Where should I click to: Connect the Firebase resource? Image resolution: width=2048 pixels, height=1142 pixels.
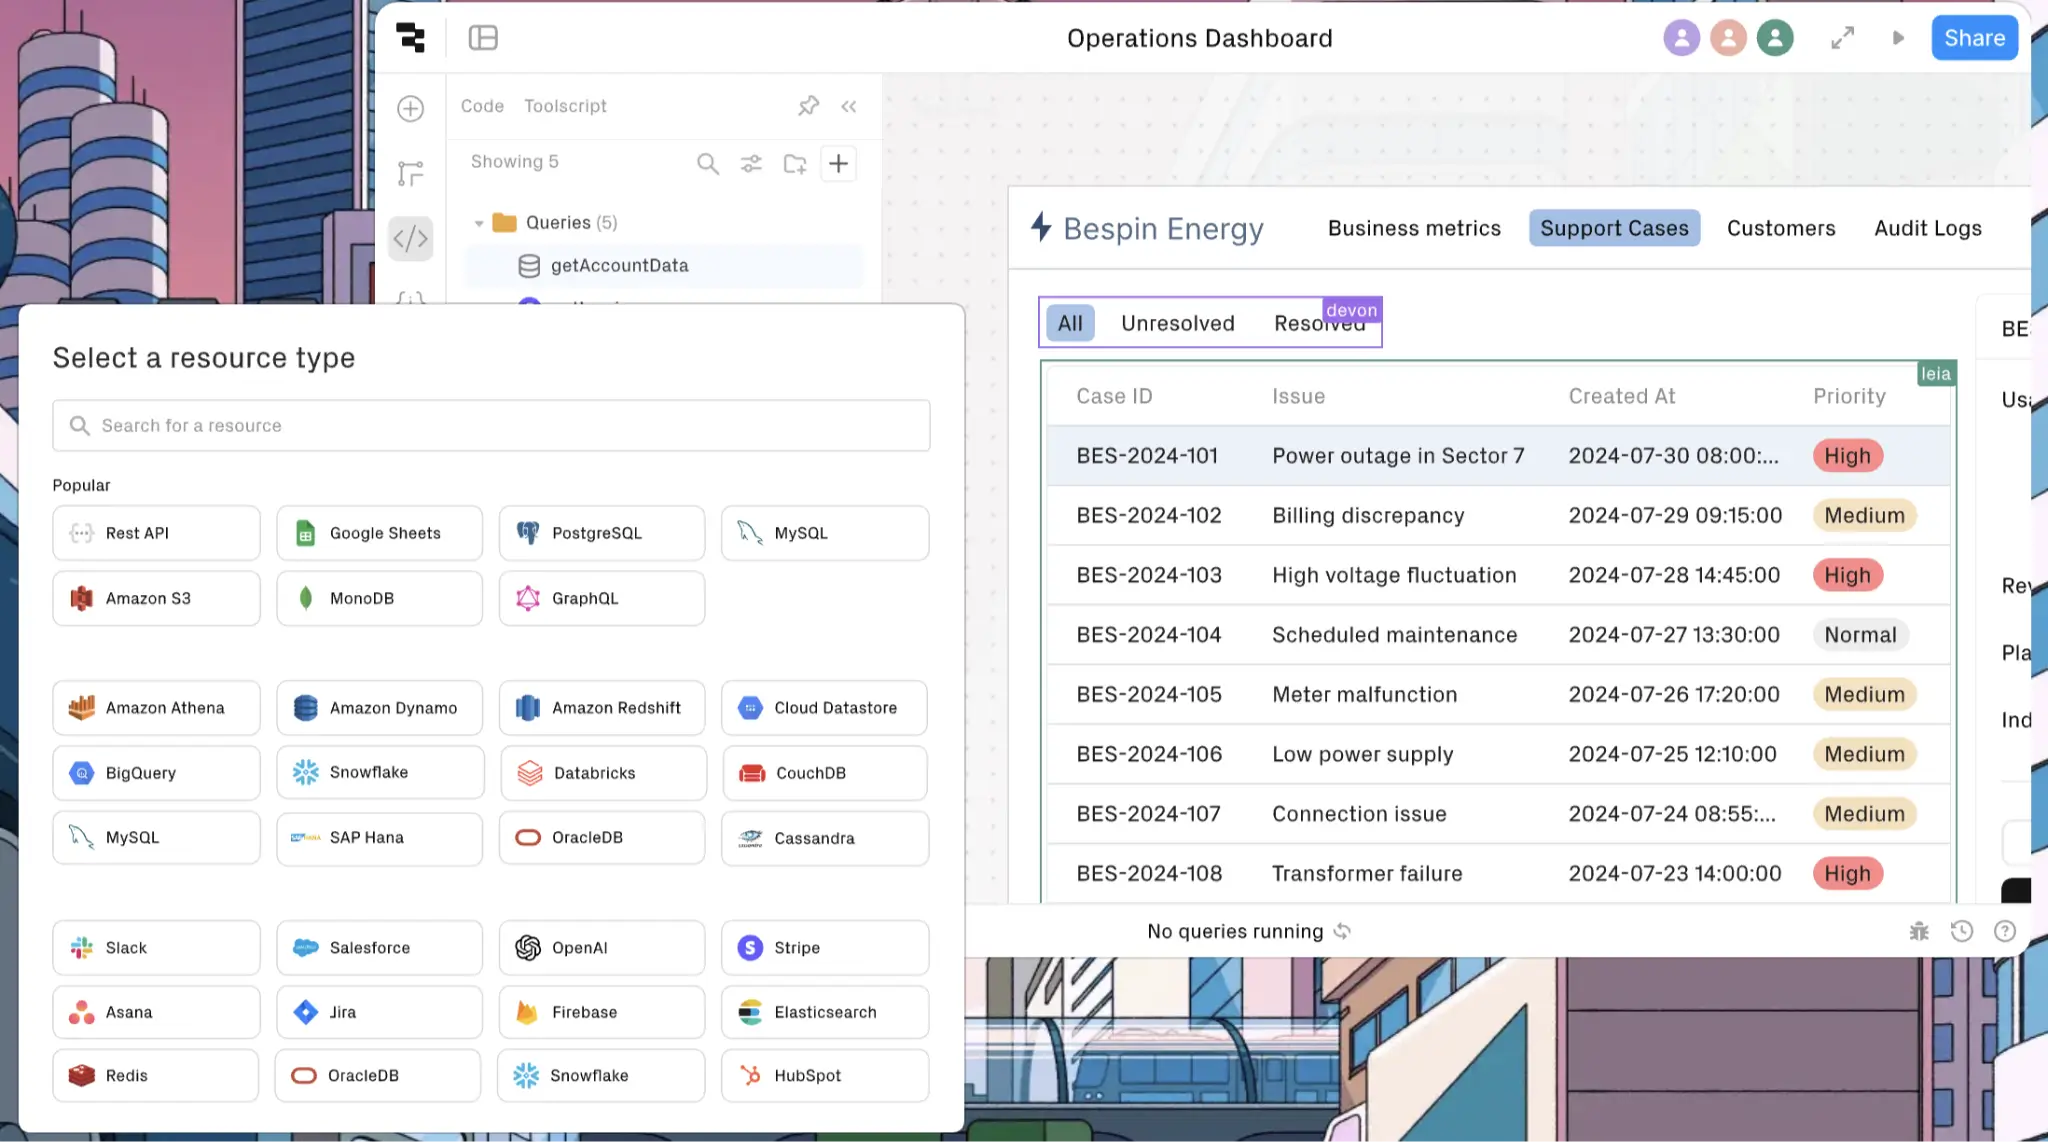click(602, 1012)
